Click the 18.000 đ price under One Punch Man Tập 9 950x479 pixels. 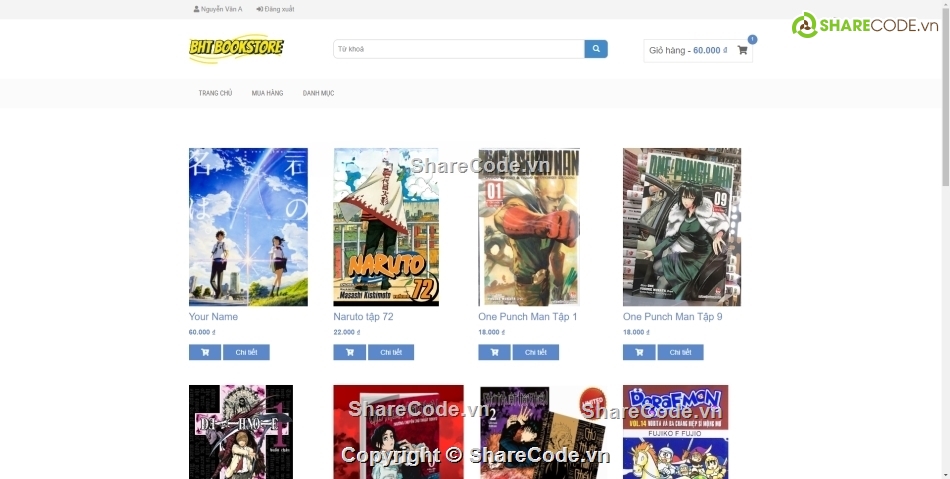click(636, 332)
